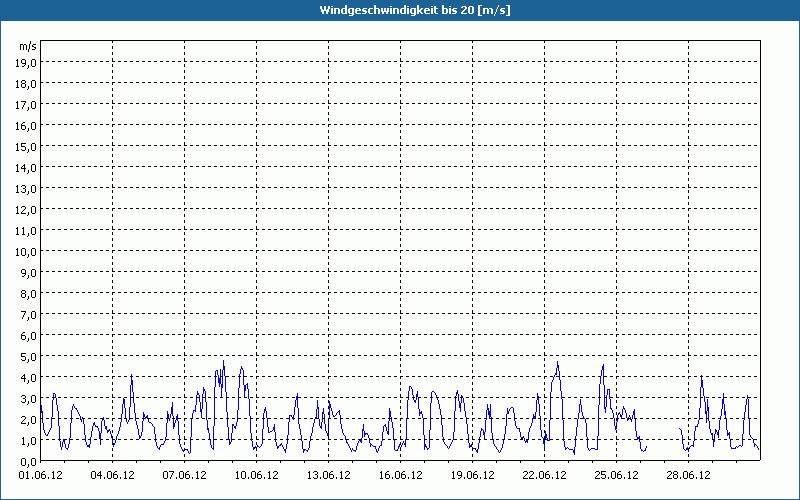
Task: Click the 01.06.12 date label
Action: tap(41, 476)
